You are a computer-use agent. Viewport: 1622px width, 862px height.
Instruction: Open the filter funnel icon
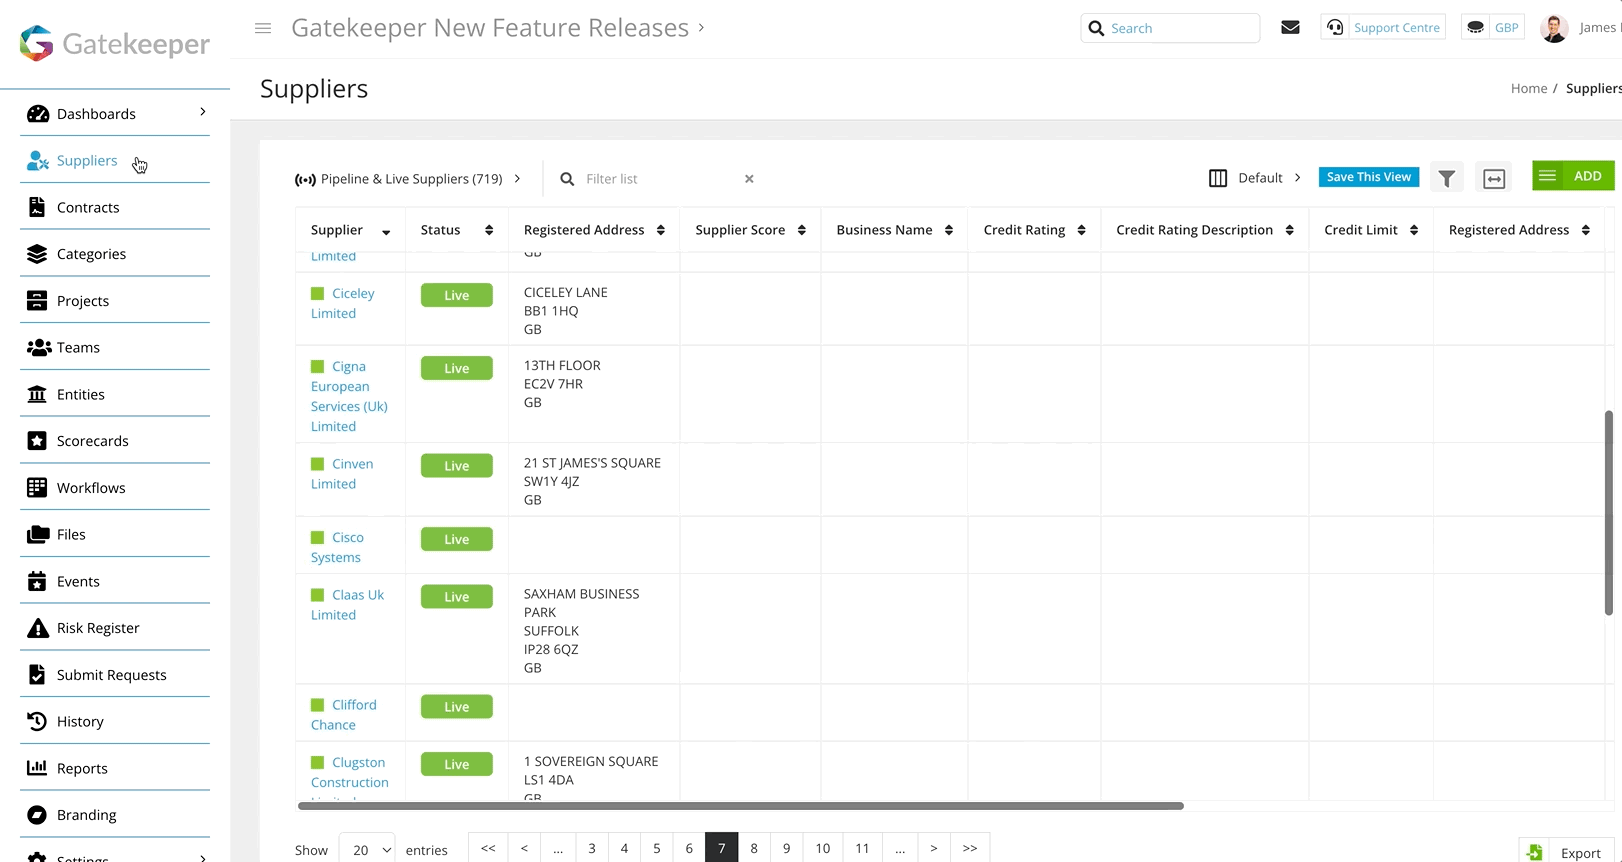click(x=1447, y=178)
